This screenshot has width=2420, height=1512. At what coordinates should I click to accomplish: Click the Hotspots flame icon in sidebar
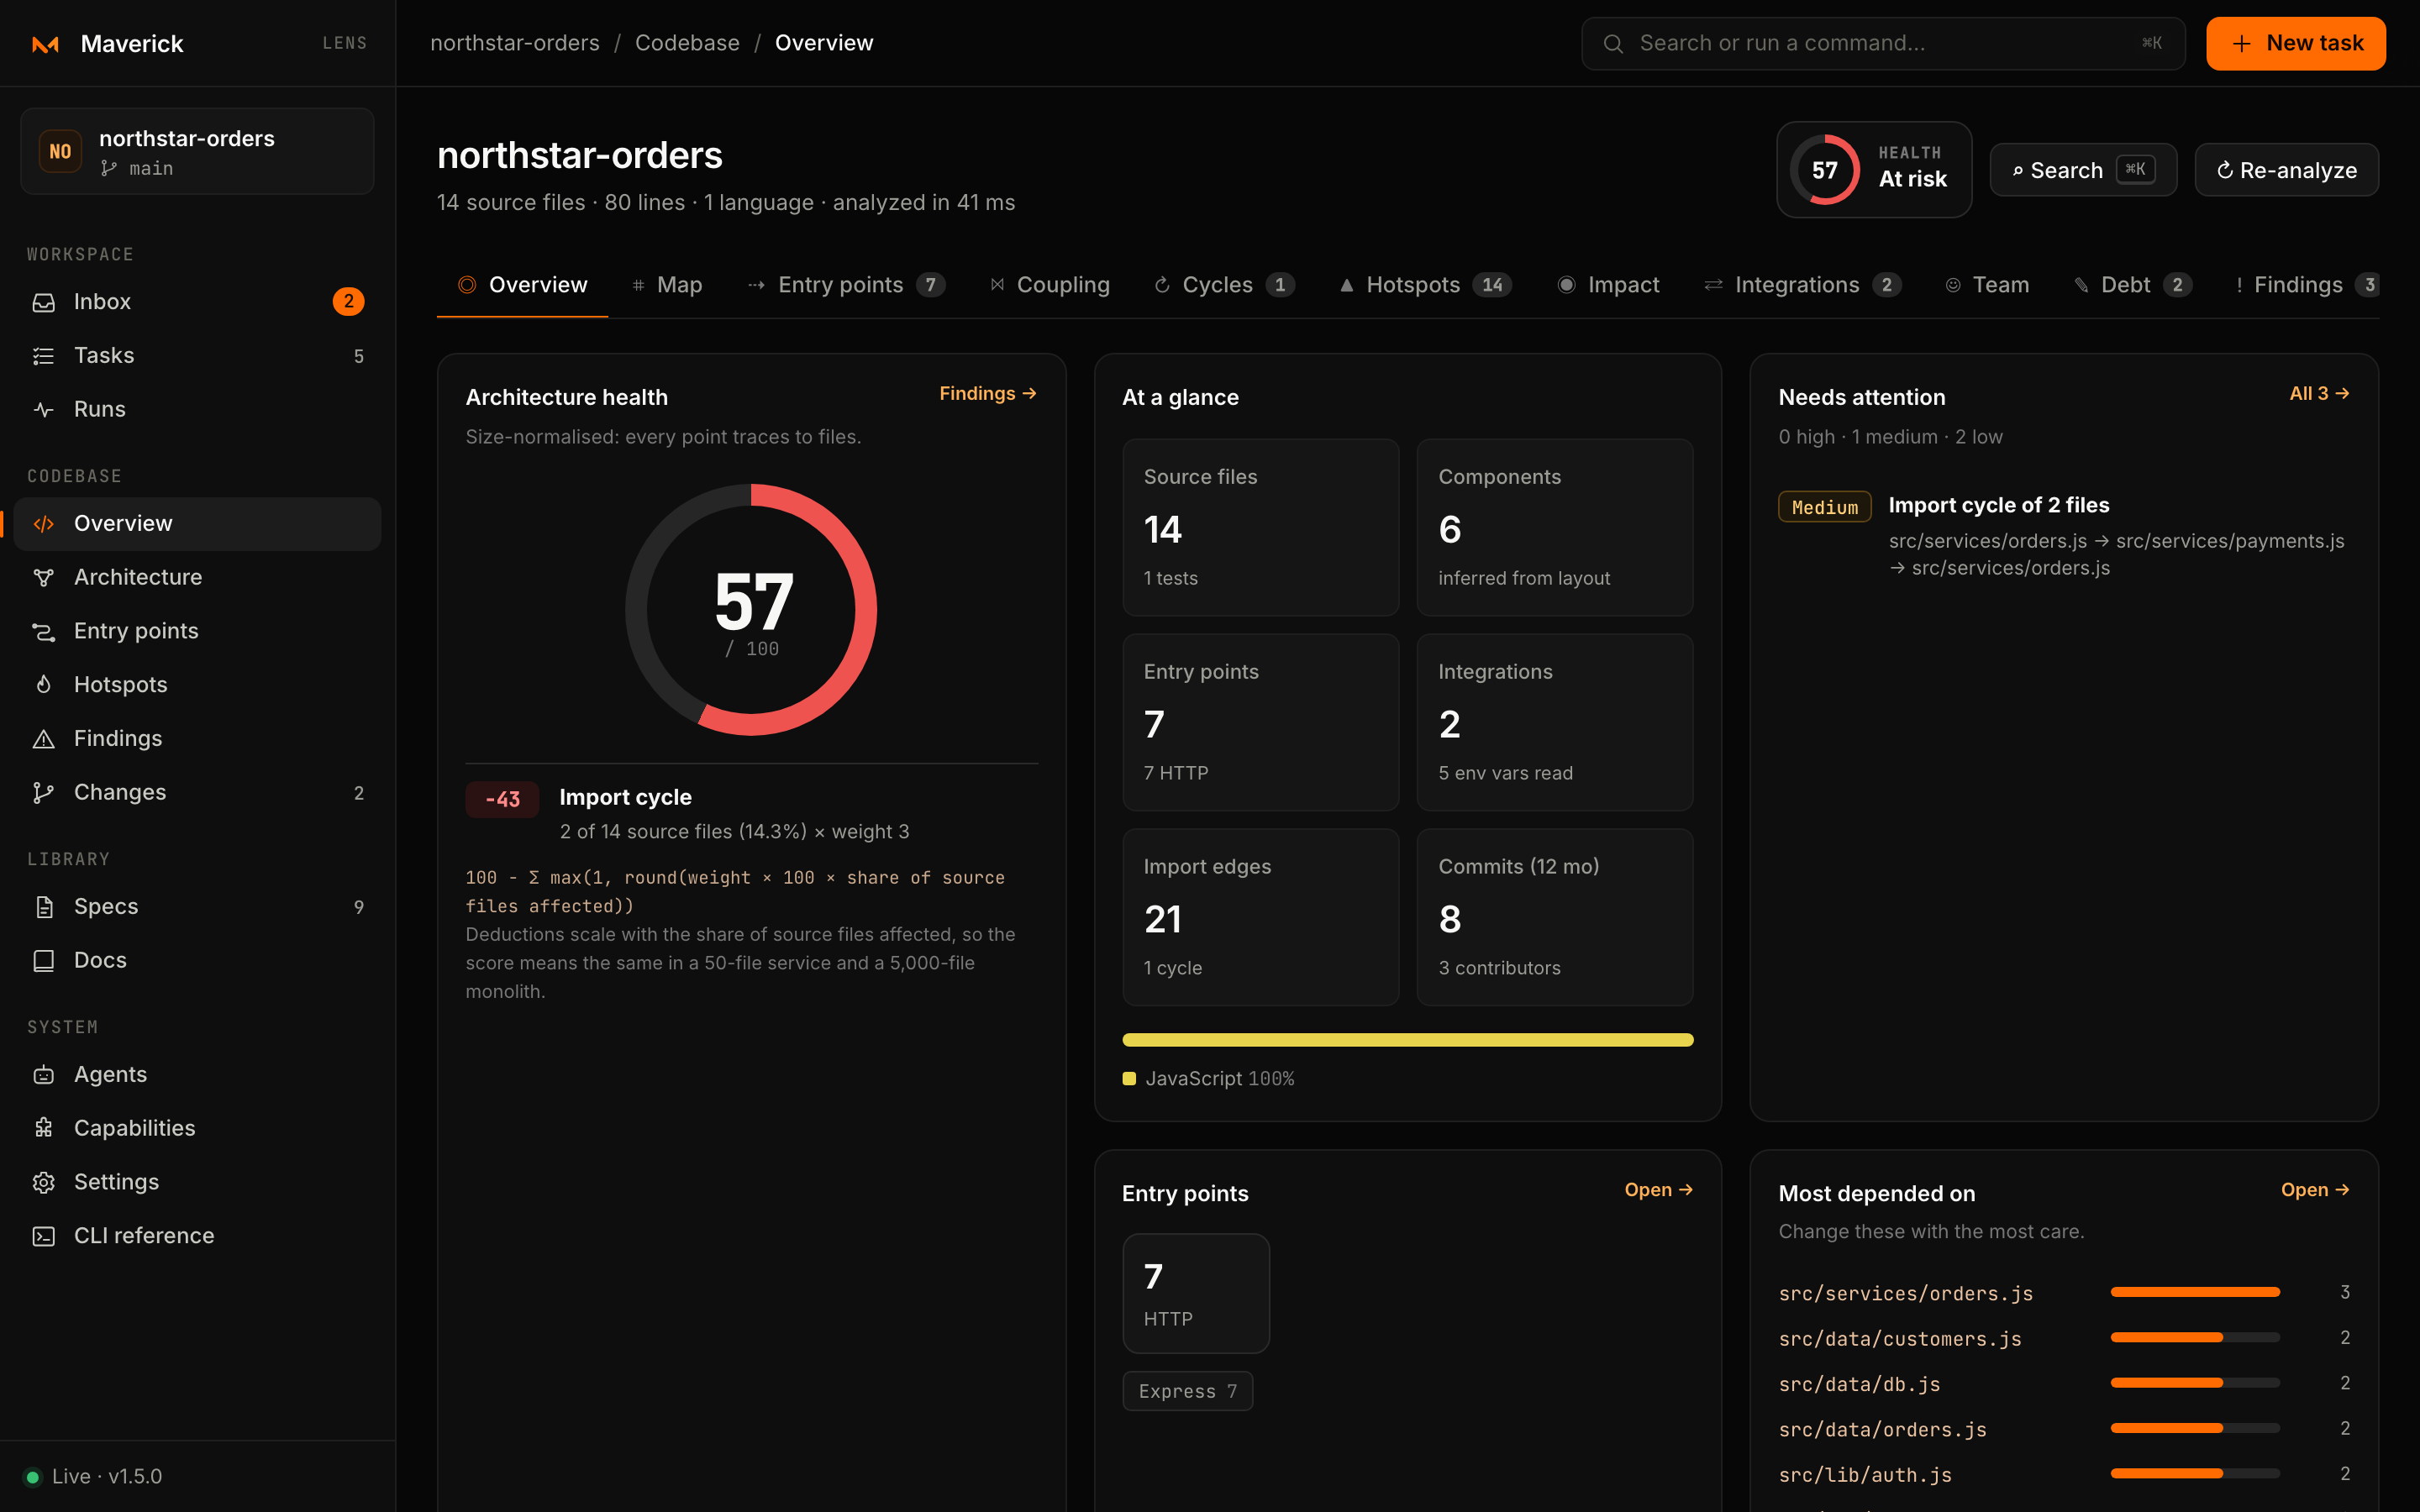44,685
